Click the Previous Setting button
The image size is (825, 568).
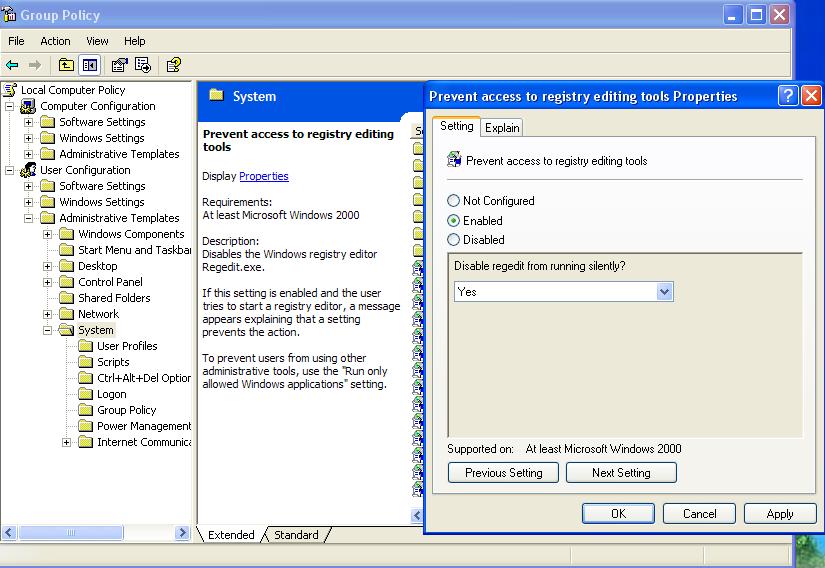point(504,473)
